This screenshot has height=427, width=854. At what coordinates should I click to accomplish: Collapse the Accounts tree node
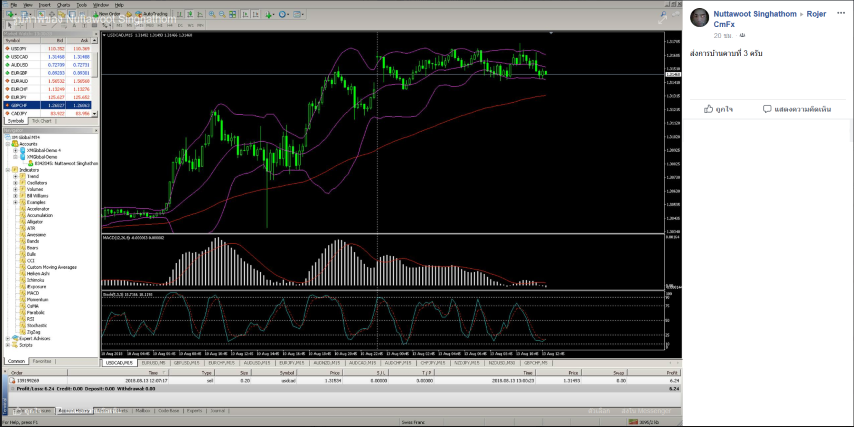[x=8, y=144]
